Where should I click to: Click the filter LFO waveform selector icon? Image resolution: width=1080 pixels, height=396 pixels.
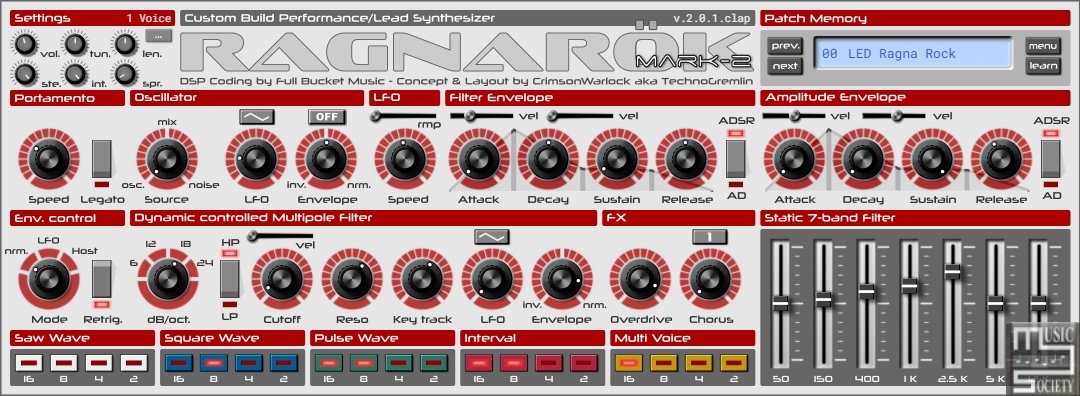pos(491,237)
